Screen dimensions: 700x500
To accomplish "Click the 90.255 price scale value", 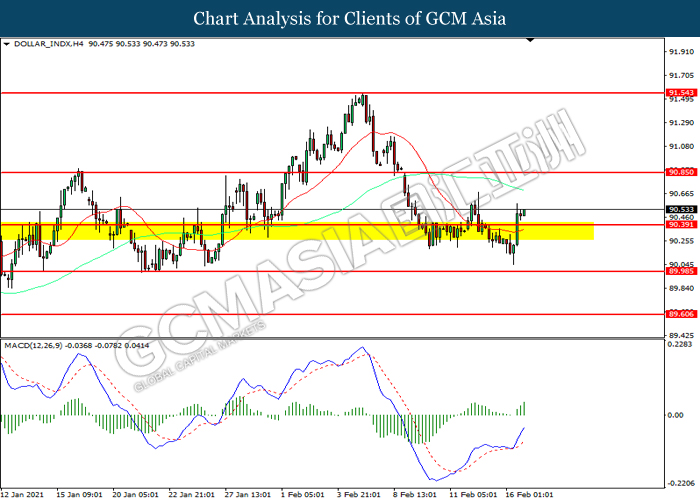I will tap(681, 241).
